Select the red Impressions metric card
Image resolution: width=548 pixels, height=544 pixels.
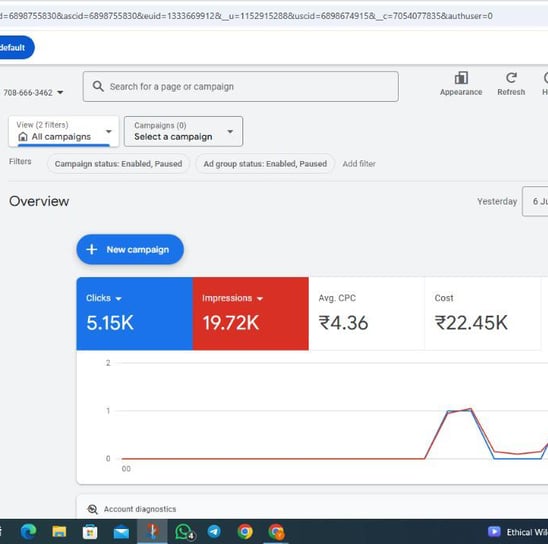[251, 314]
